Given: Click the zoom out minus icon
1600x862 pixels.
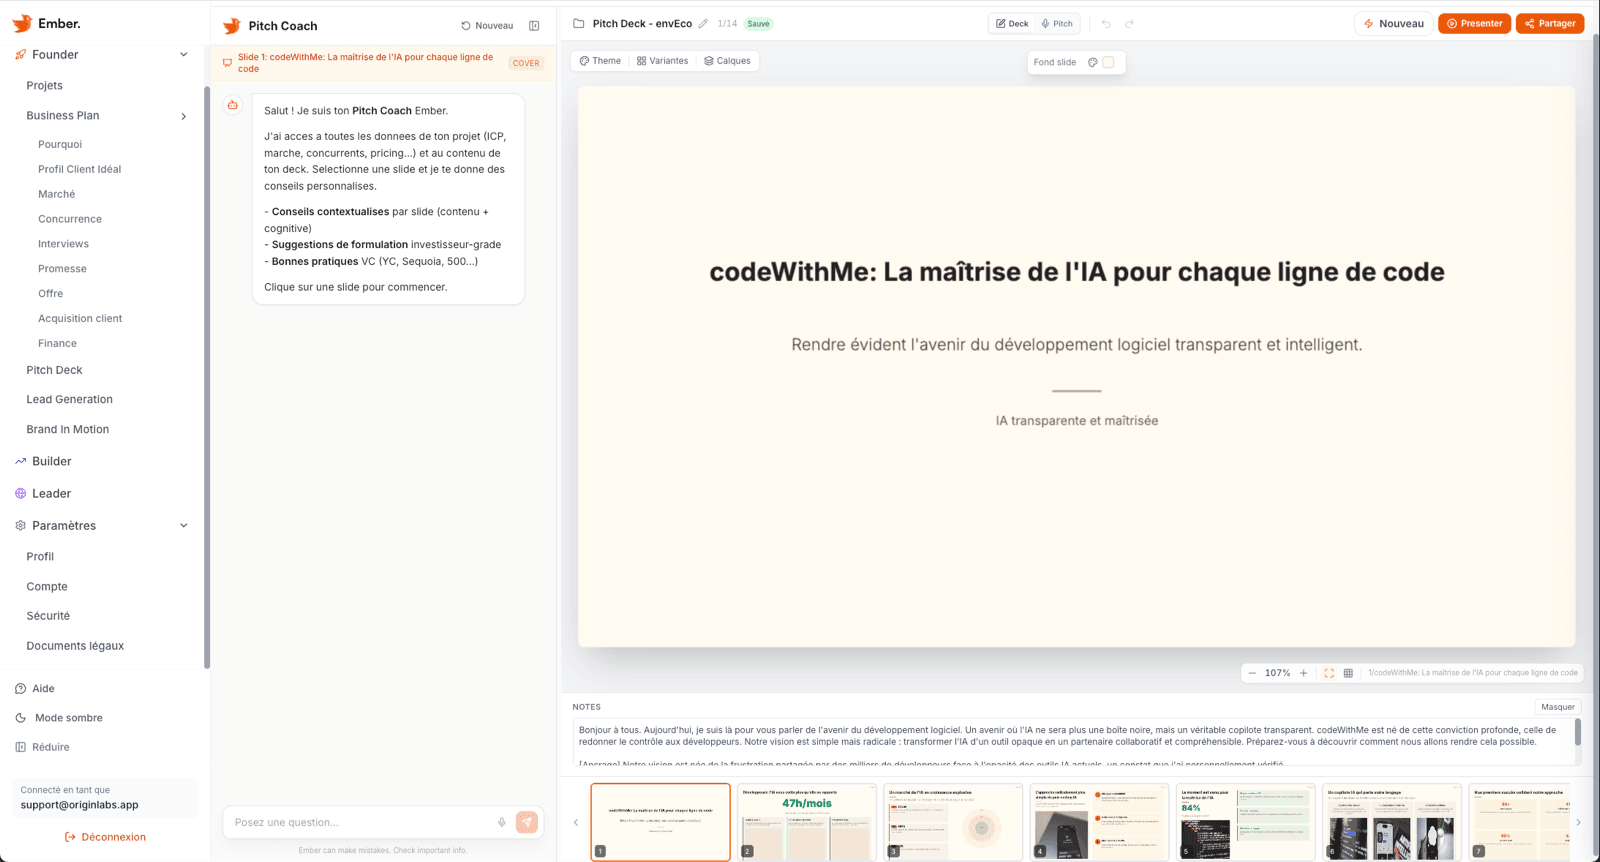Looking at the screenshot, I should (x=1252, y=673).
